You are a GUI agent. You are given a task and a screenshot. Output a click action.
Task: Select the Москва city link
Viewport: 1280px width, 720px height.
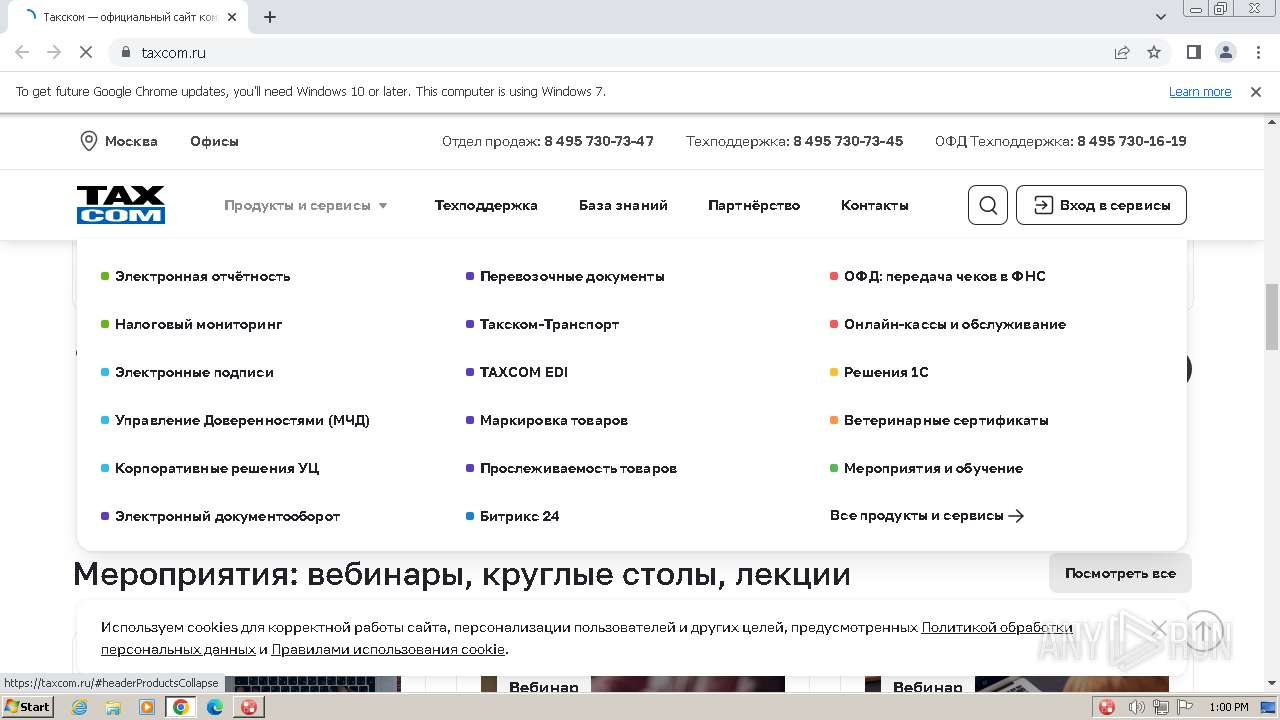[x=131, y=141]
